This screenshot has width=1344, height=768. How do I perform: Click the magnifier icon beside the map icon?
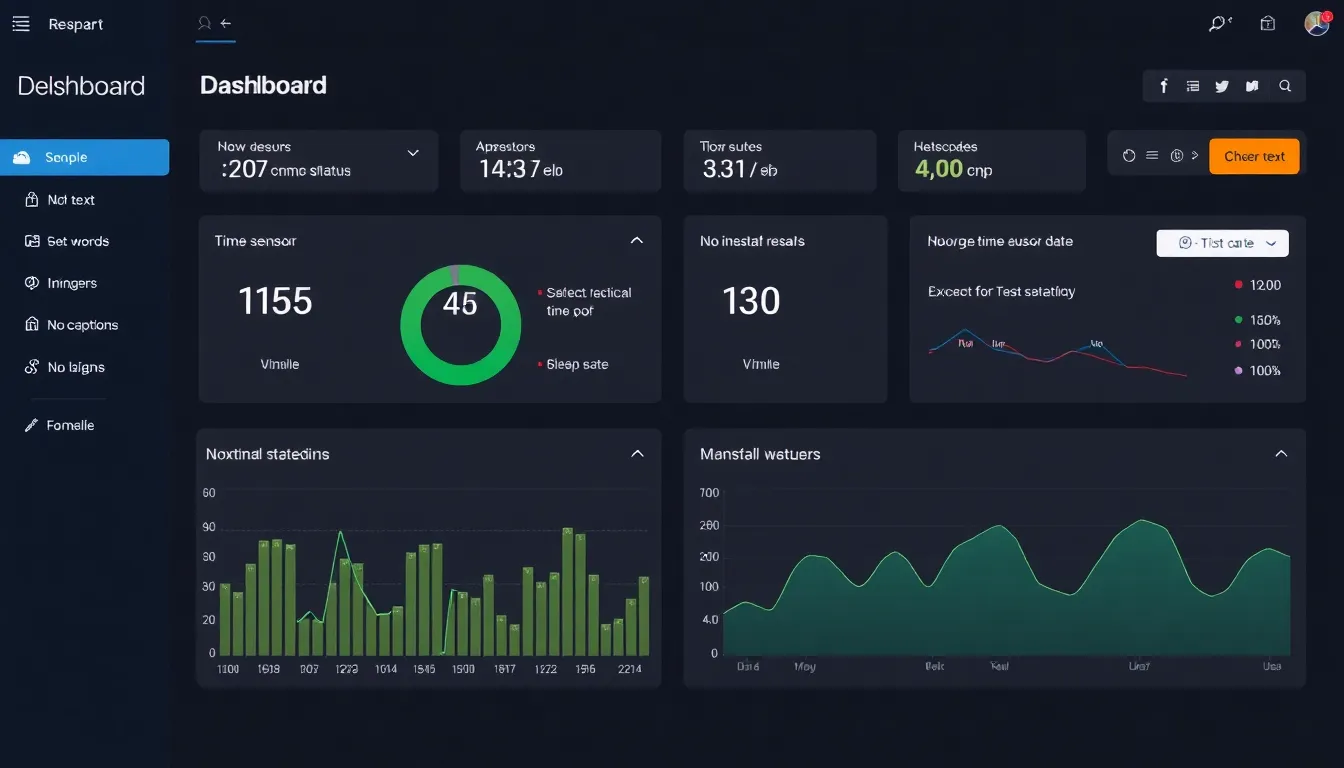(x=1285, y=86)
